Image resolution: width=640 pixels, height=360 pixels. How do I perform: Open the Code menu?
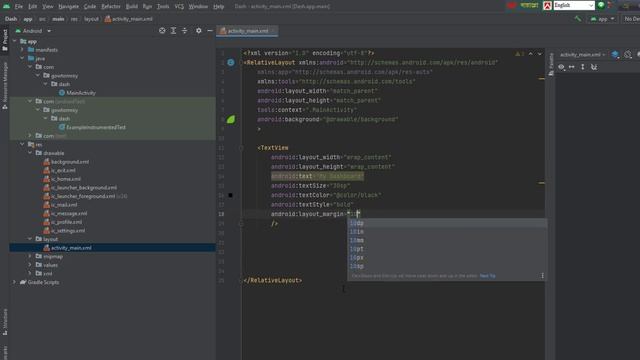tap(90, 7)
